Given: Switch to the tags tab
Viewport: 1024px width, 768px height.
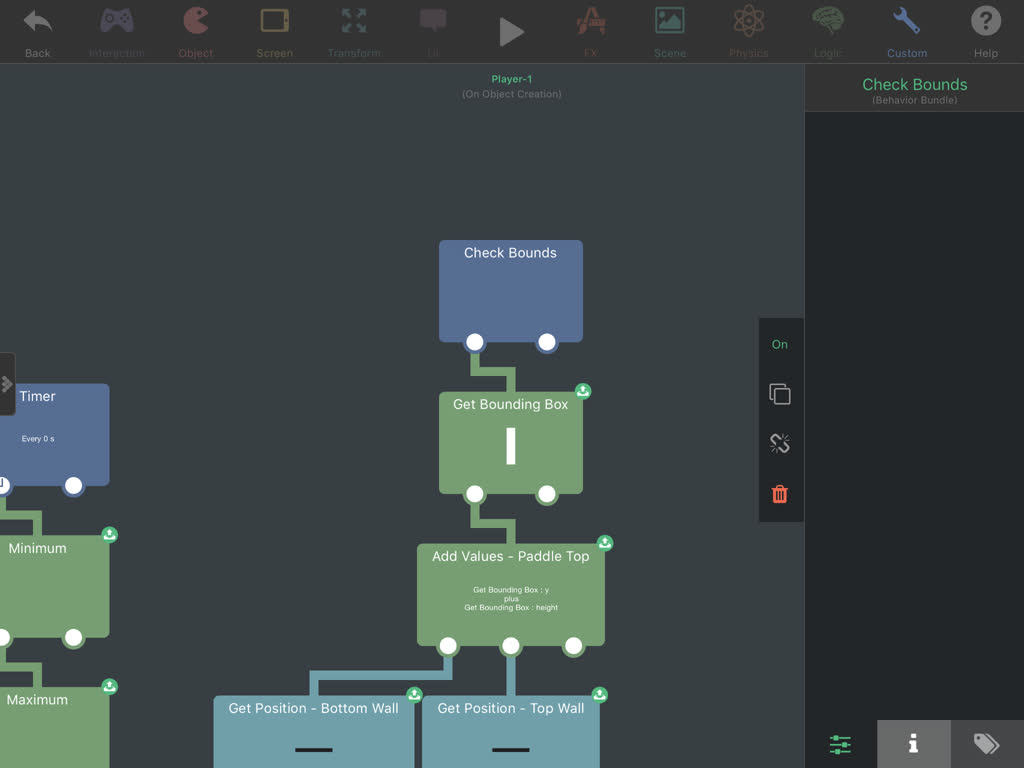Looking at the screenshot, I should (x=986, y=744).
